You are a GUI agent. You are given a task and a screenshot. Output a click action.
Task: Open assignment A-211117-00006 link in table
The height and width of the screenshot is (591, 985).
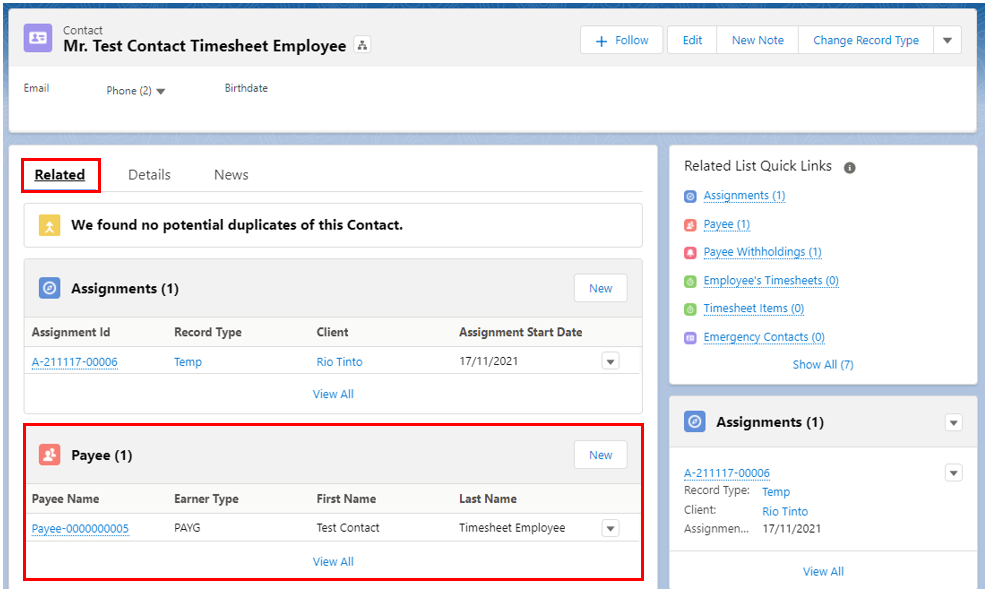coord(75,362)
